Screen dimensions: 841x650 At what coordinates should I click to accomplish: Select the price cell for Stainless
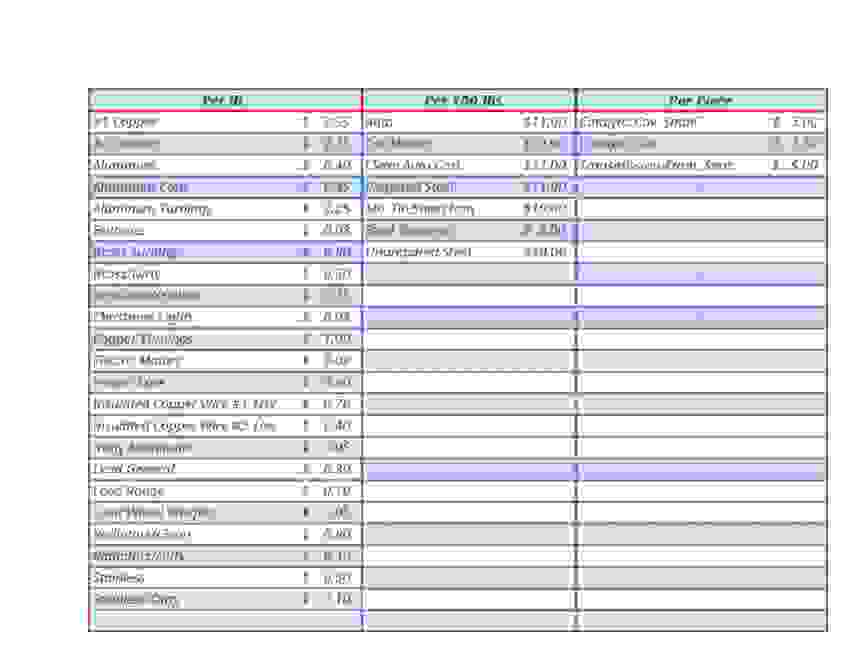tap(336, 578)
